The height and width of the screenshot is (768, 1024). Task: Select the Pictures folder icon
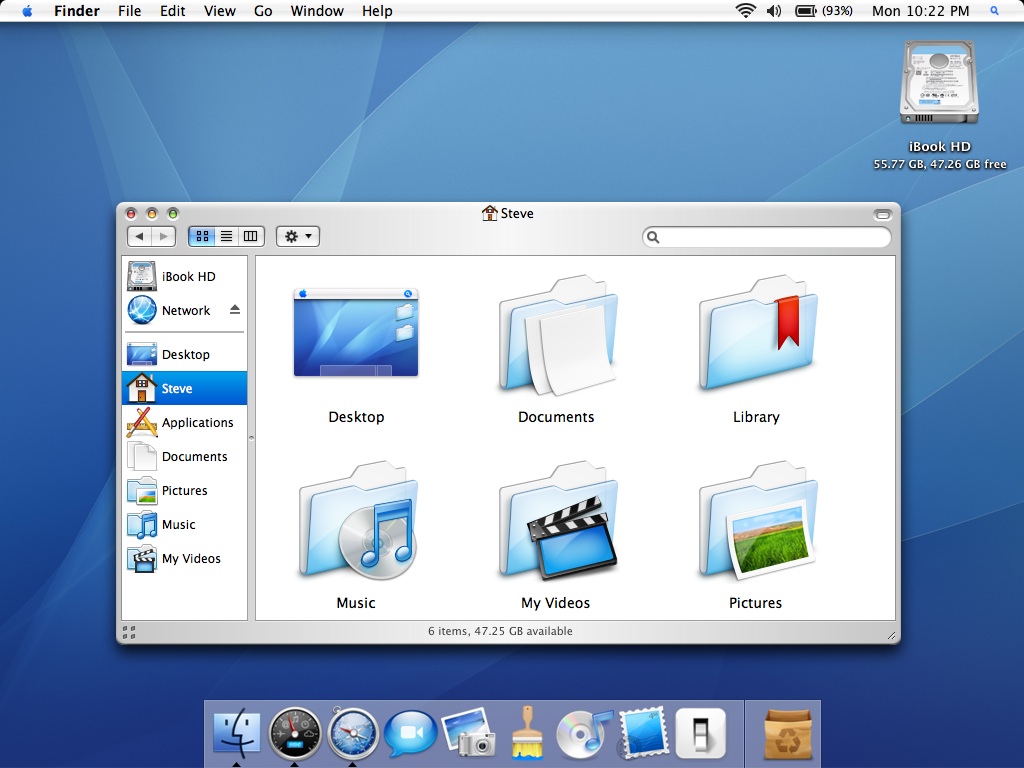[756, 524]
